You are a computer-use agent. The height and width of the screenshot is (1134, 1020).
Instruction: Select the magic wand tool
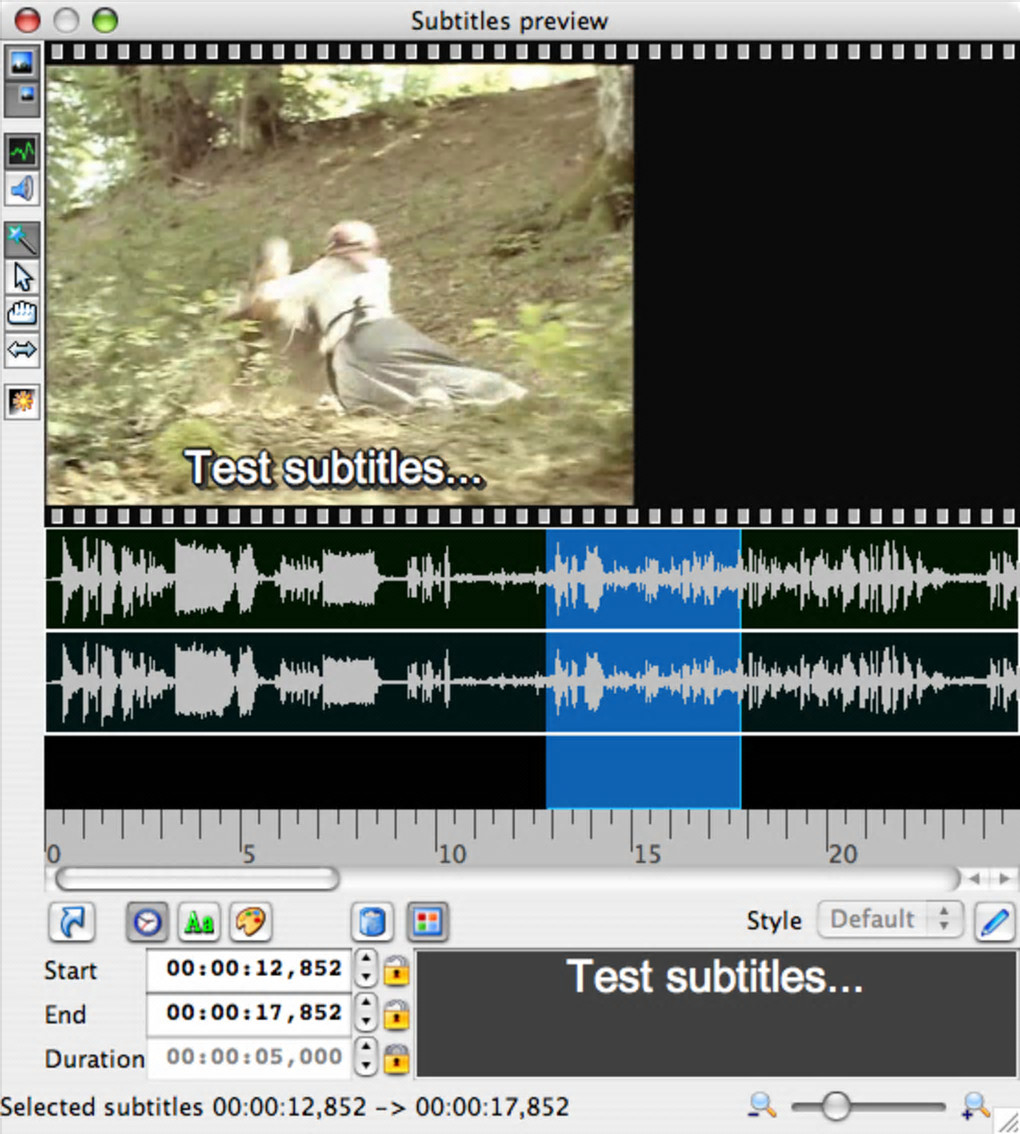(x=22, y=239)
